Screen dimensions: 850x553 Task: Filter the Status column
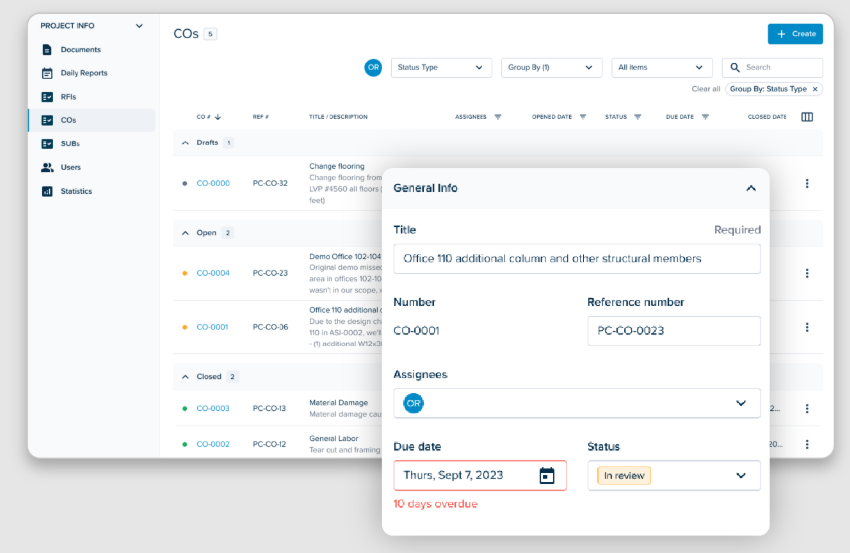coord(638,117)
